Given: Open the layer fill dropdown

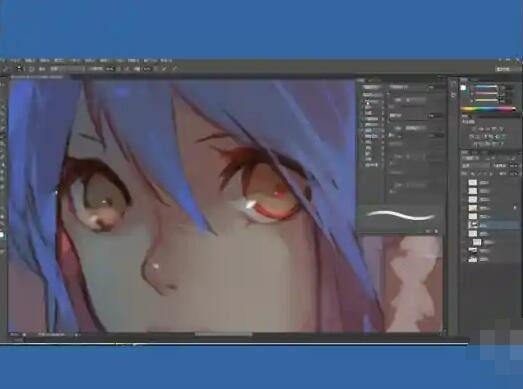Looking at the screenshot, I should [x=514, y=173].
